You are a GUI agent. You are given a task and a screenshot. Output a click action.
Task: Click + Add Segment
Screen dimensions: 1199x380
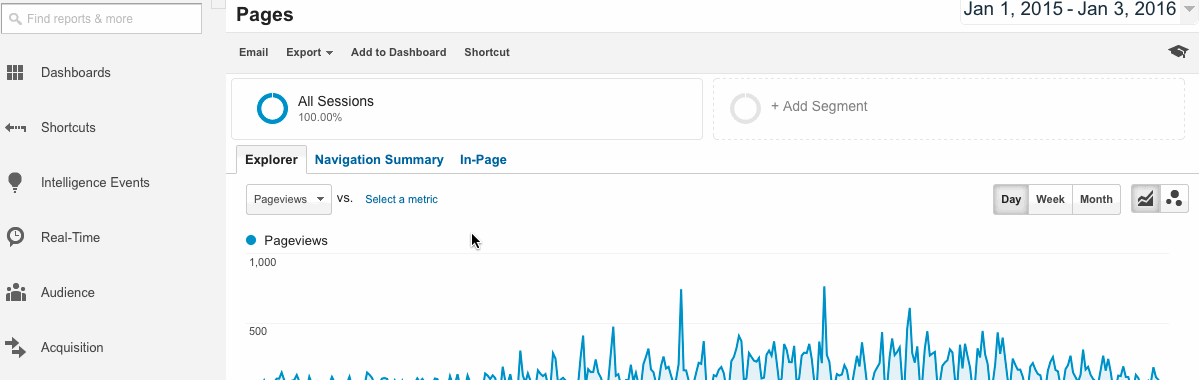point(819,106)
